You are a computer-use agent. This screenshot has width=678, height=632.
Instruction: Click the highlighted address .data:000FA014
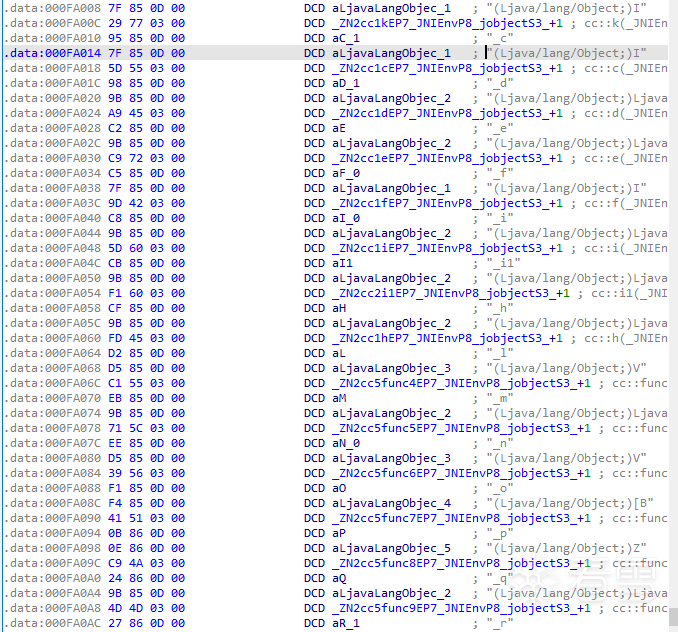point(52,53)
